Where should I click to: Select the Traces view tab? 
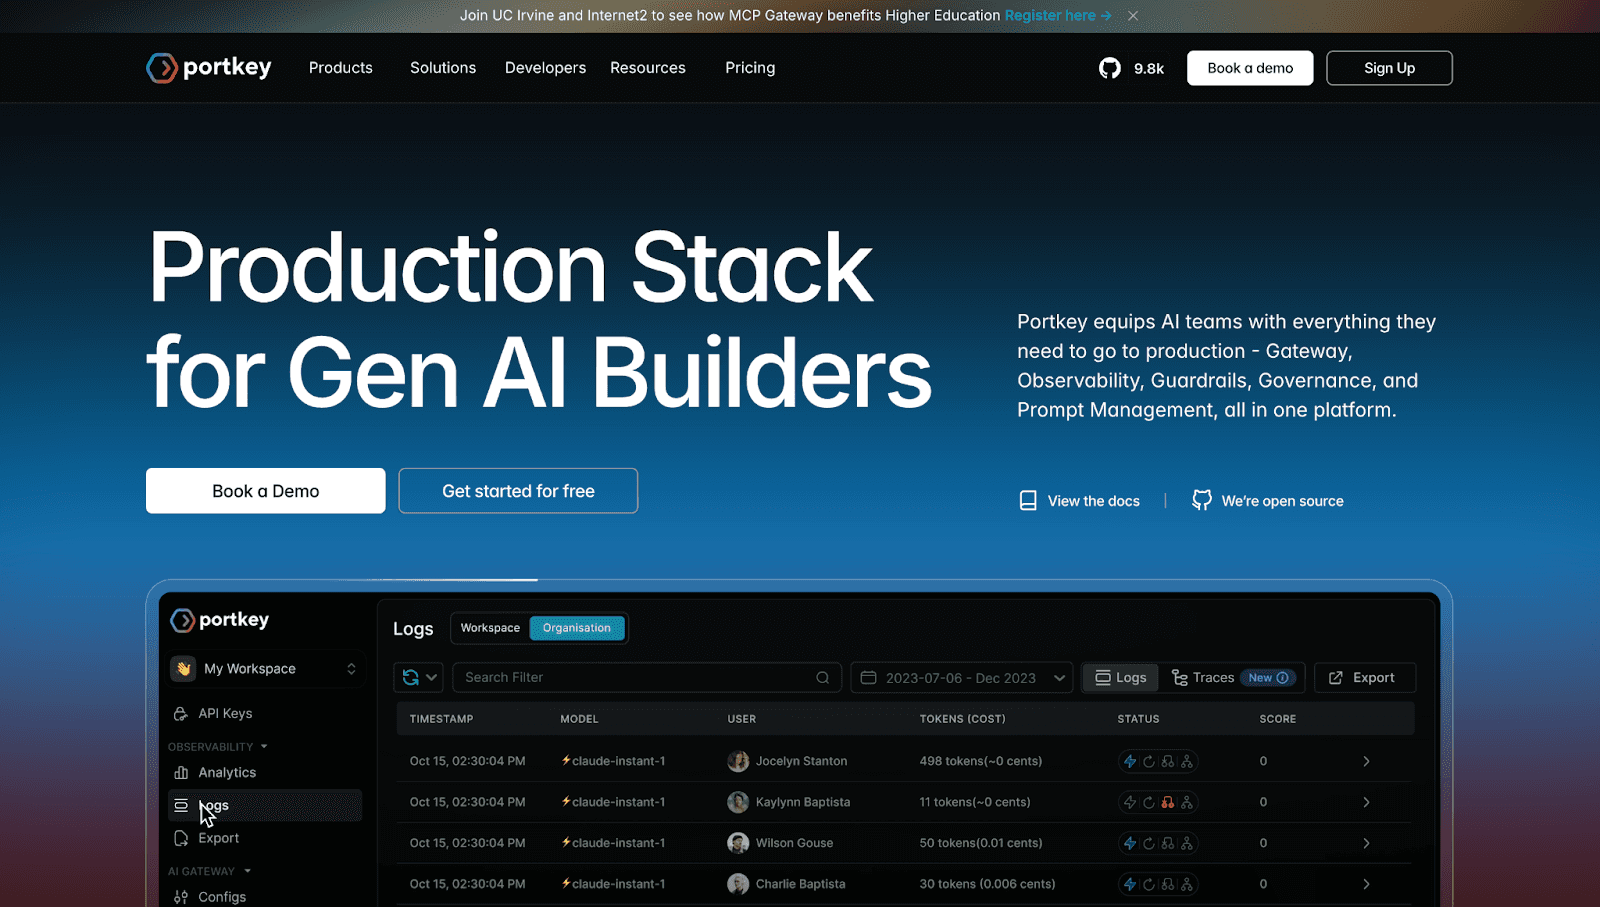pos(1203,677)
